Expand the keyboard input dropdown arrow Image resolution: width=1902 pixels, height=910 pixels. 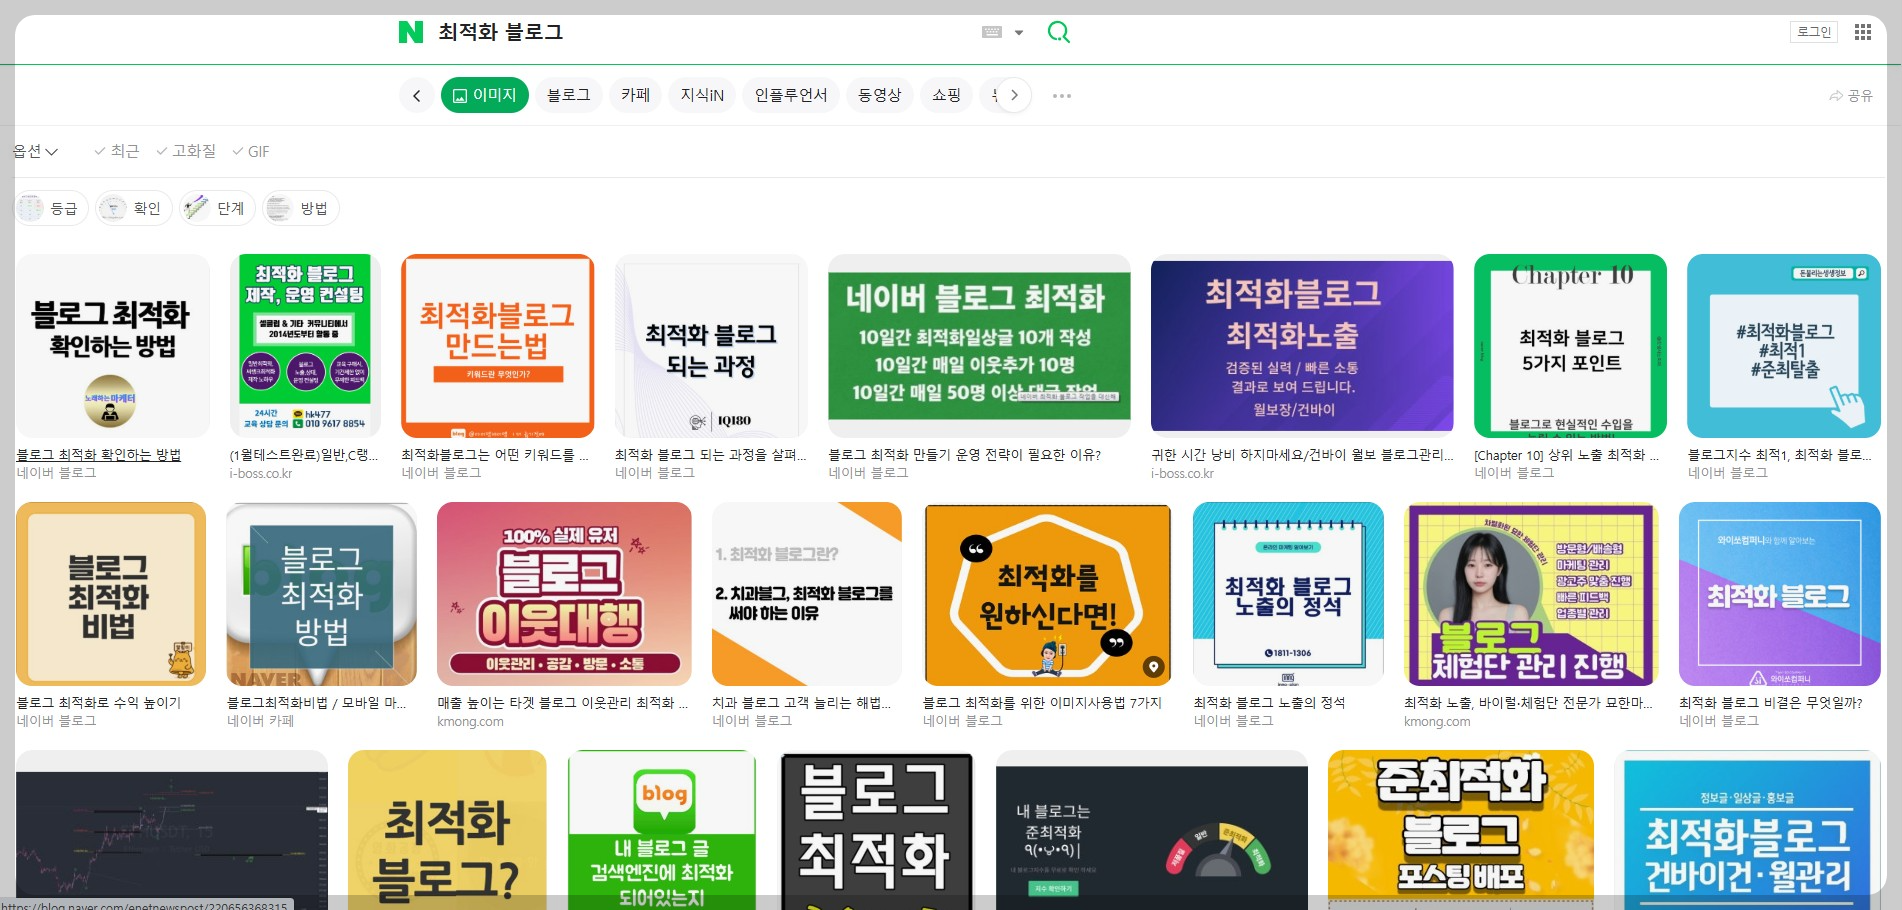[1019, 32]
